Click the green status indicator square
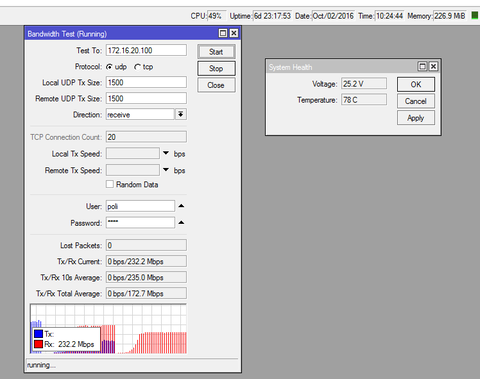 coord(475,15)
